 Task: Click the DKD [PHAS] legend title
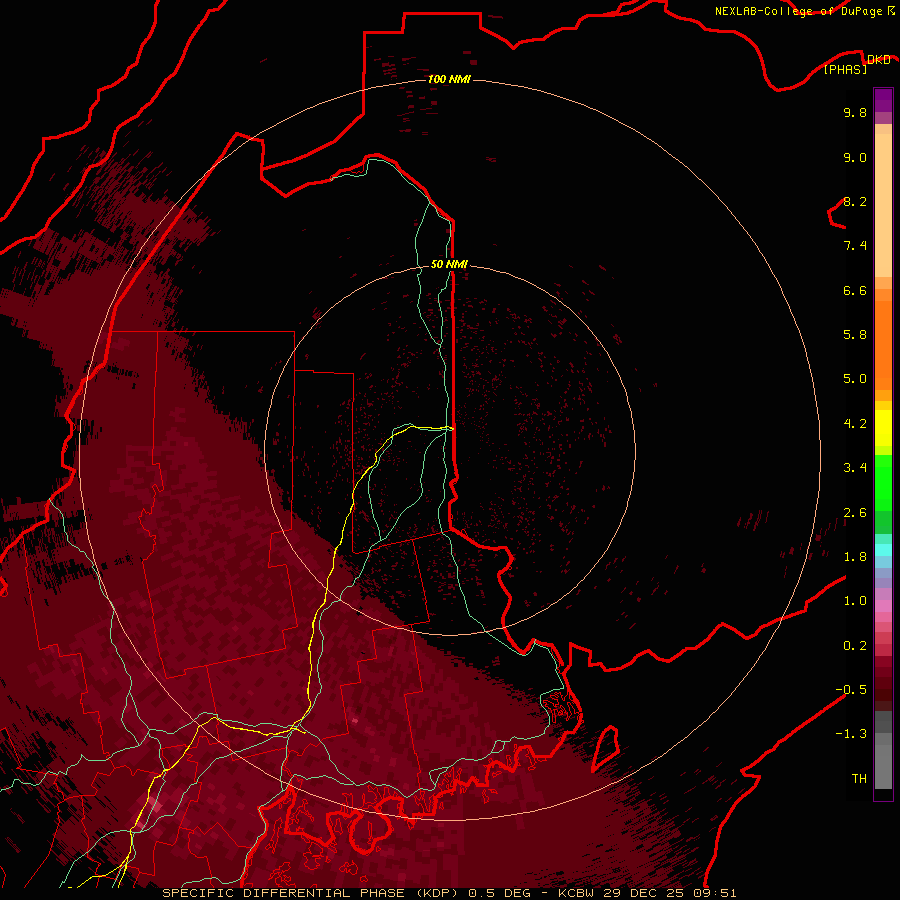click(x=857, y=64)
